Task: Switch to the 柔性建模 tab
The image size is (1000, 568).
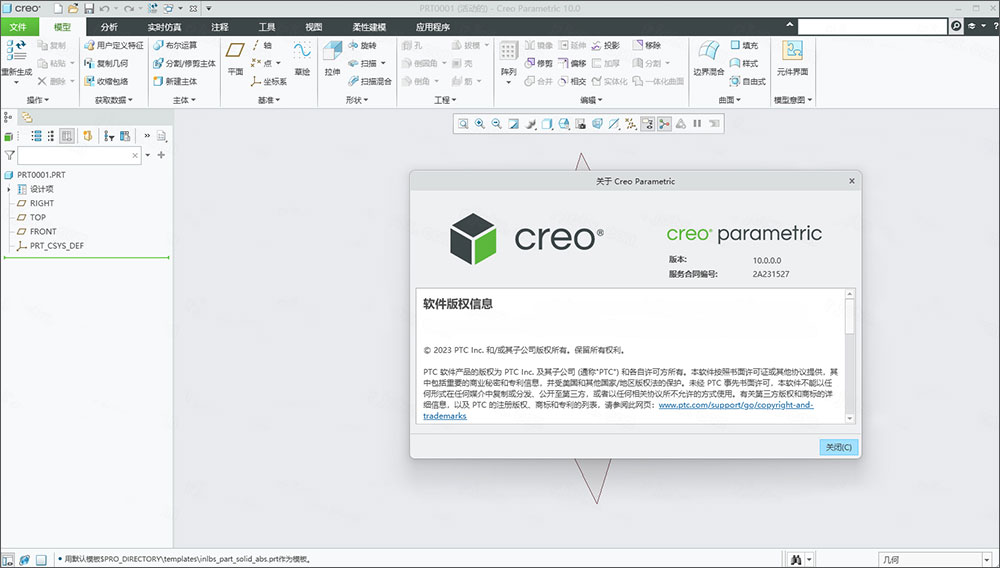Action: (x=369, y=27)
